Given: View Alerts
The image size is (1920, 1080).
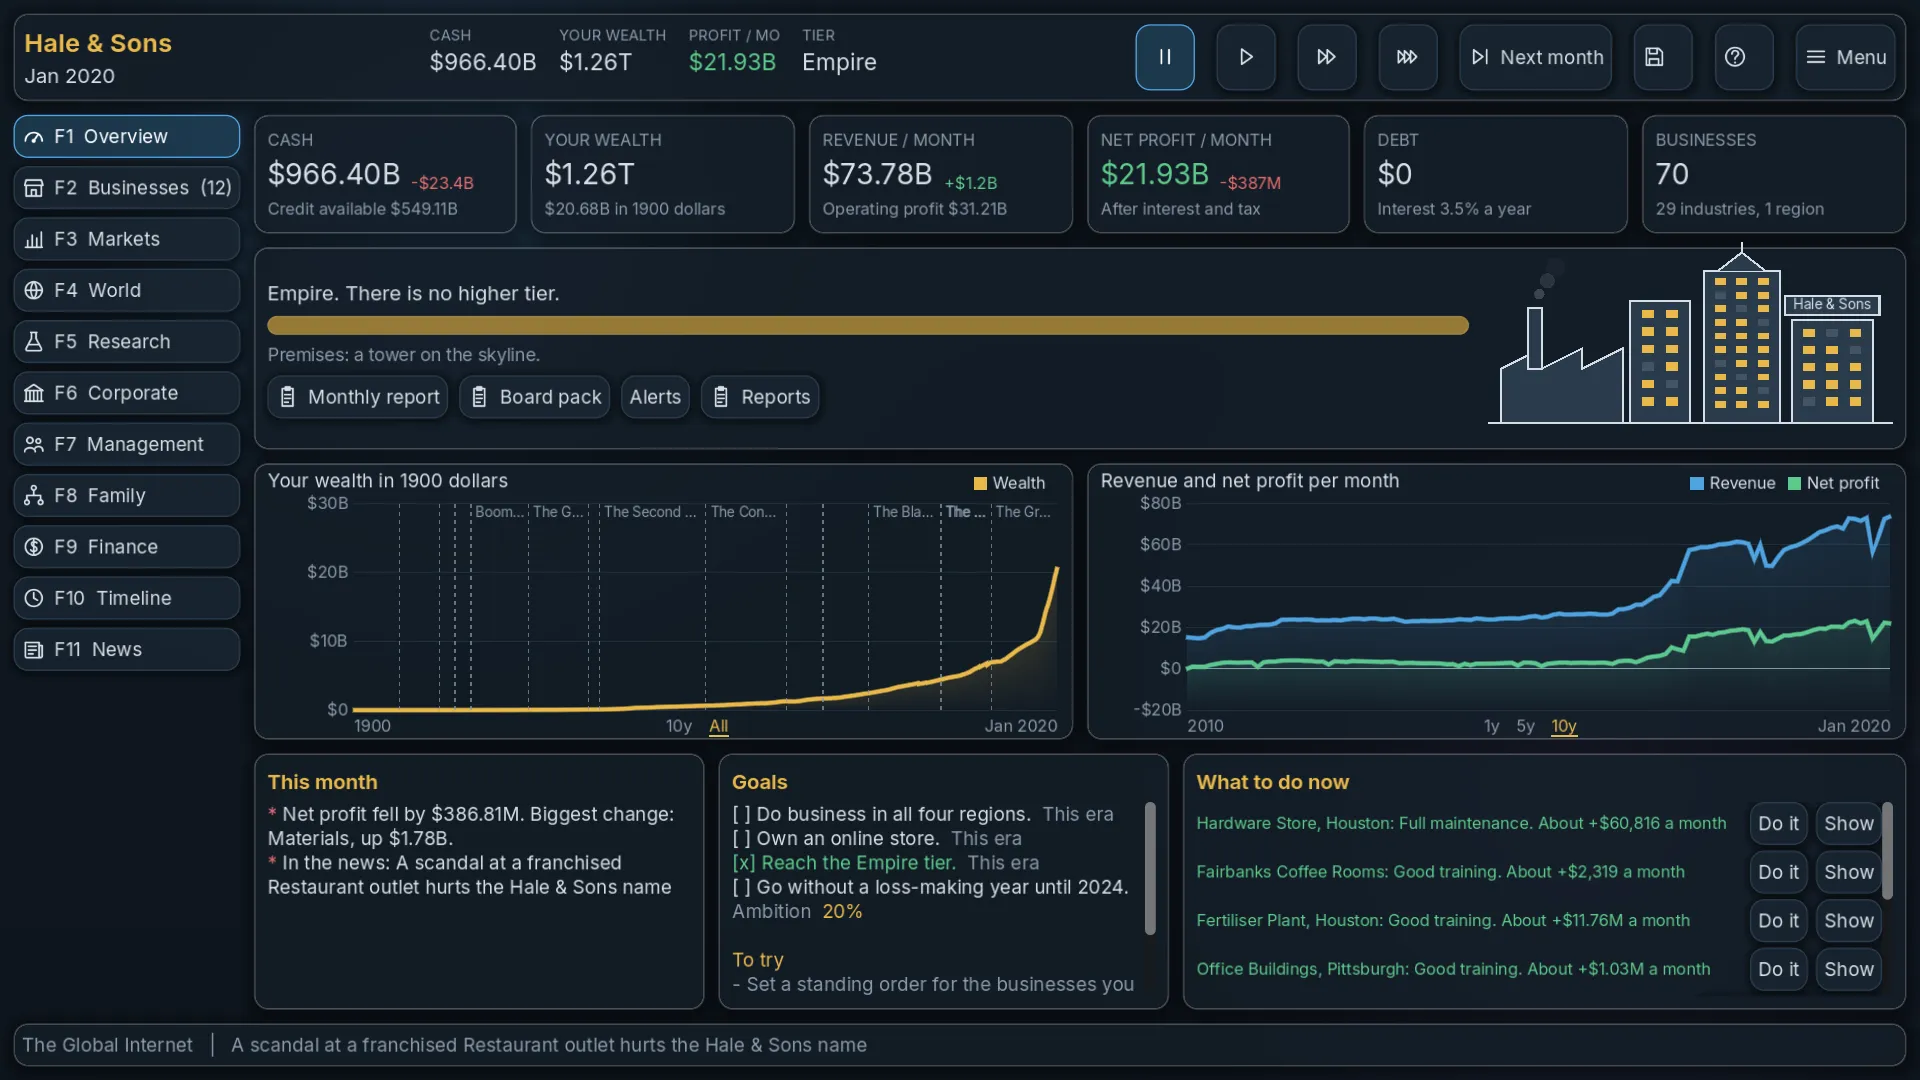Looking at the screenshot, I should click(x=655, y=397).
